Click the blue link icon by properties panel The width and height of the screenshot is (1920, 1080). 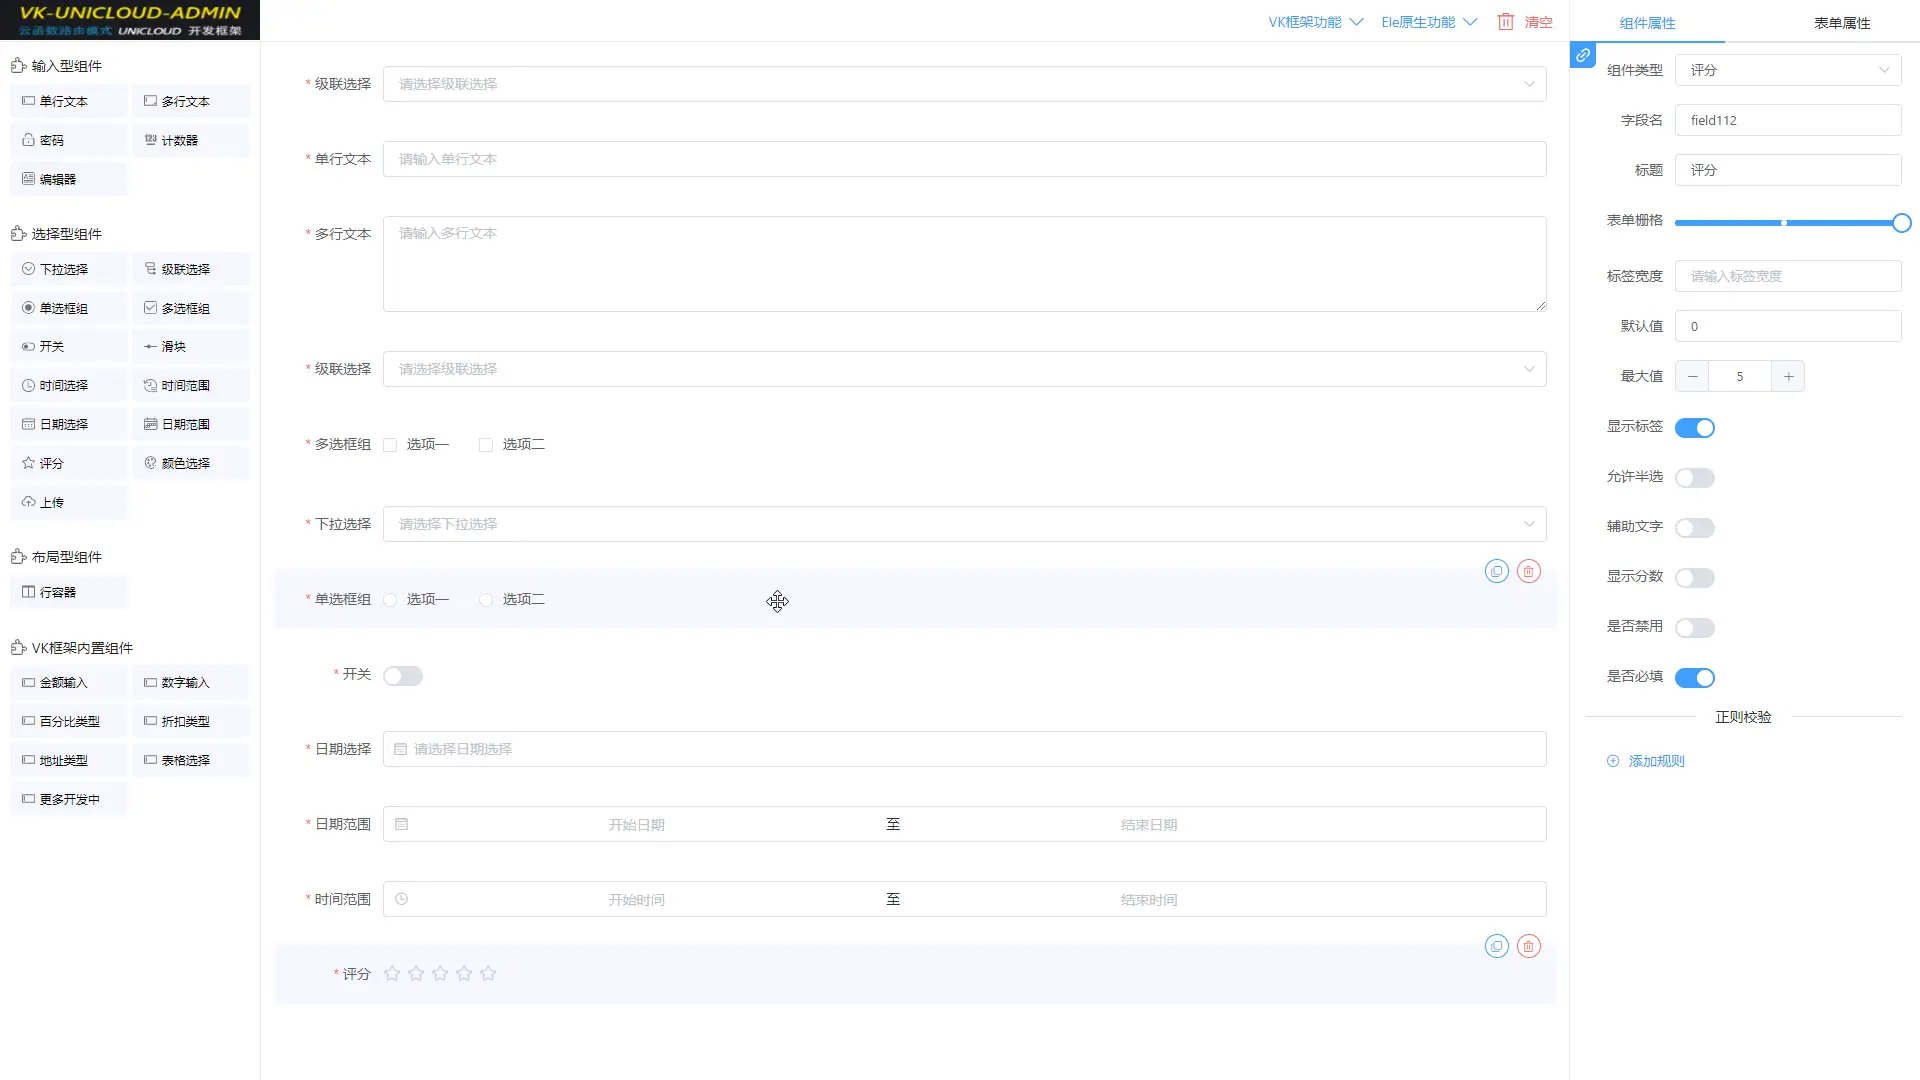pos(1583,56)
